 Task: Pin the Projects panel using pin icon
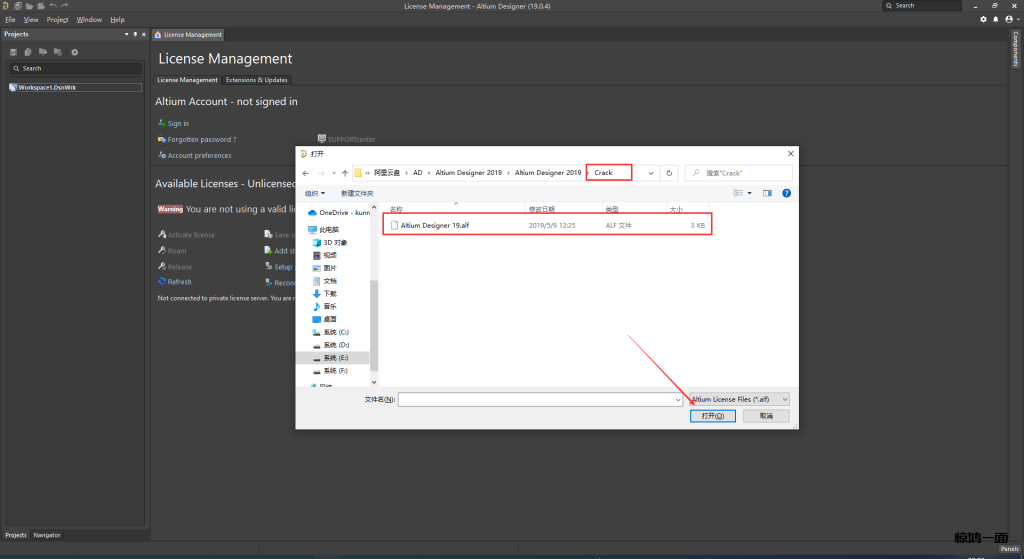coord(135,34)
